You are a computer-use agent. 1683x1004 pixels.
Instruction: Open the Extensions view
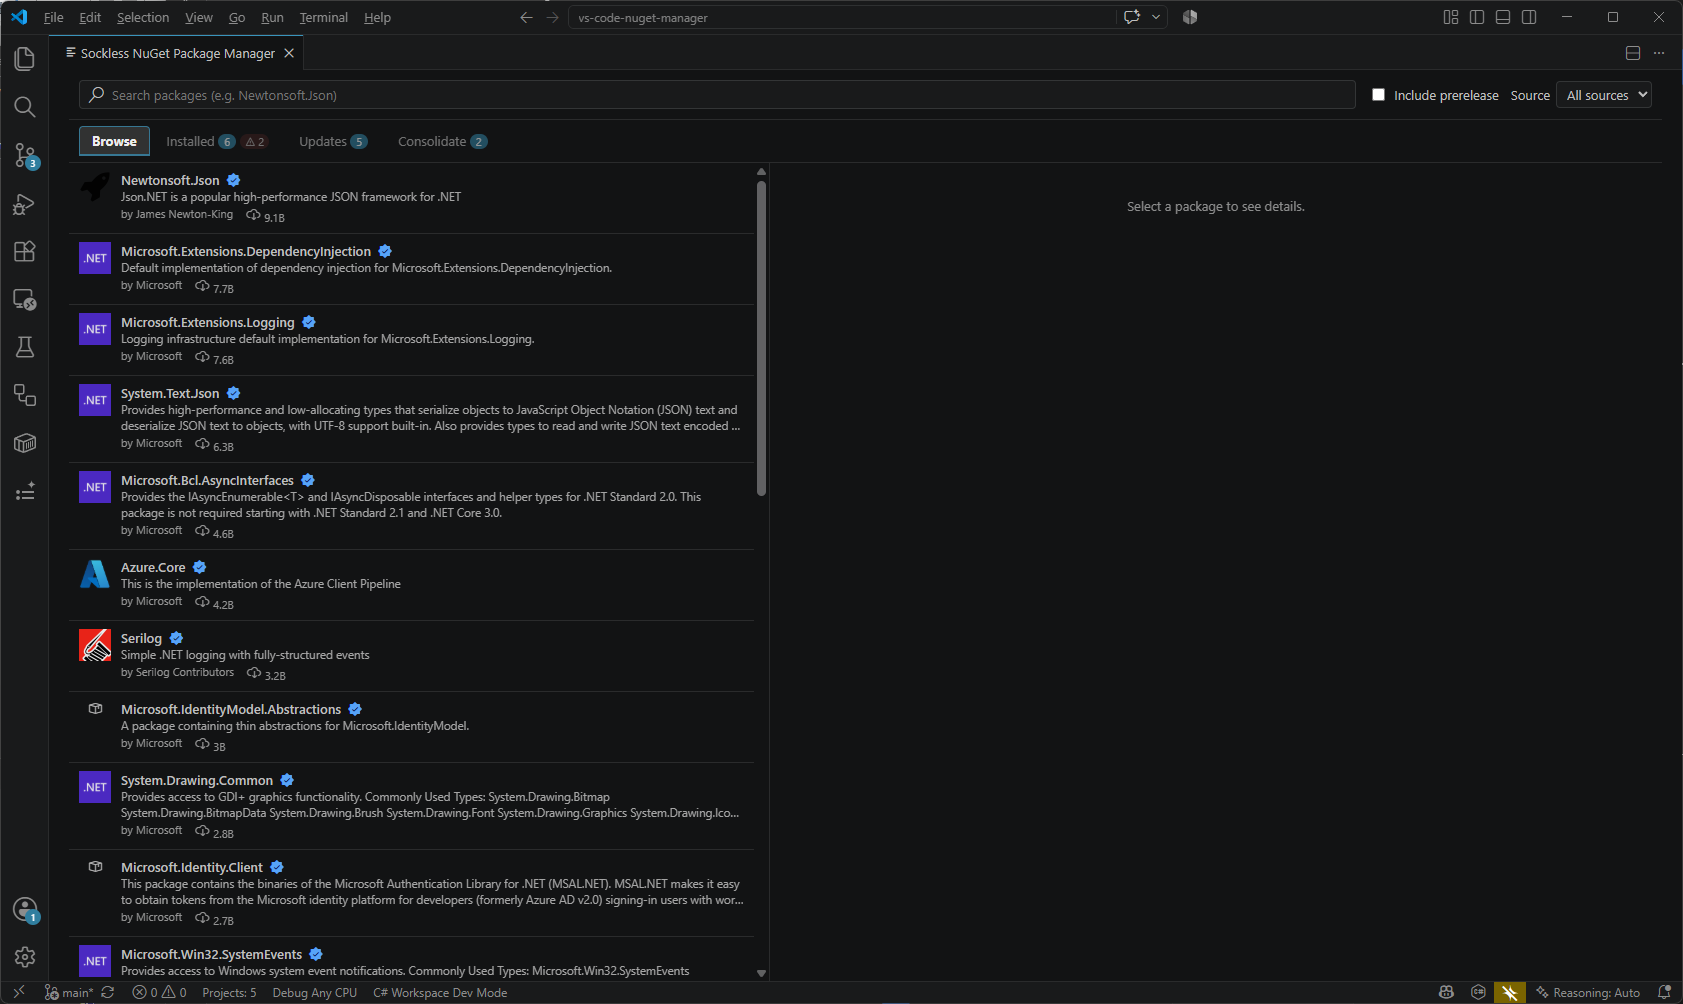pyautogui.click(x=25, y=251)
